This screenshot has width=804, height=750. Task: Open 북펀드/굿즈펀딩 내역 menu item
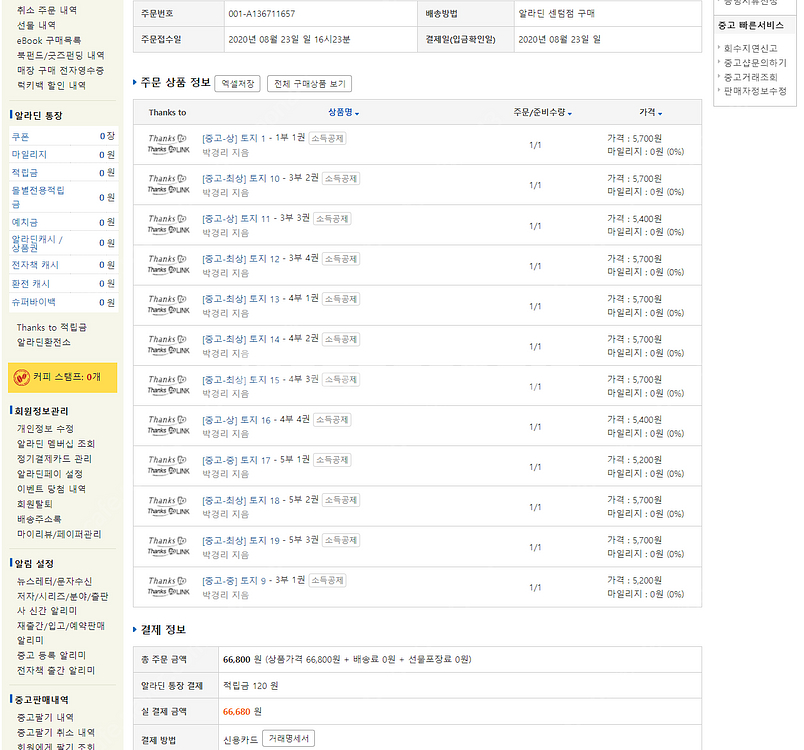pyautogui.click(x=61, y=55)
